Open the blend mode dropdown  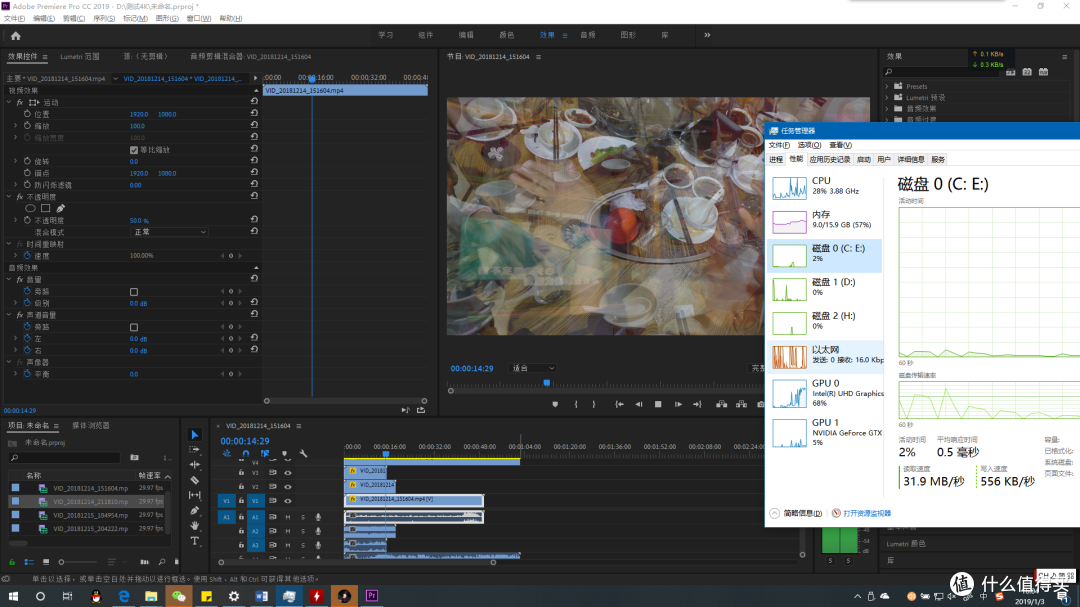click(169, 232)
